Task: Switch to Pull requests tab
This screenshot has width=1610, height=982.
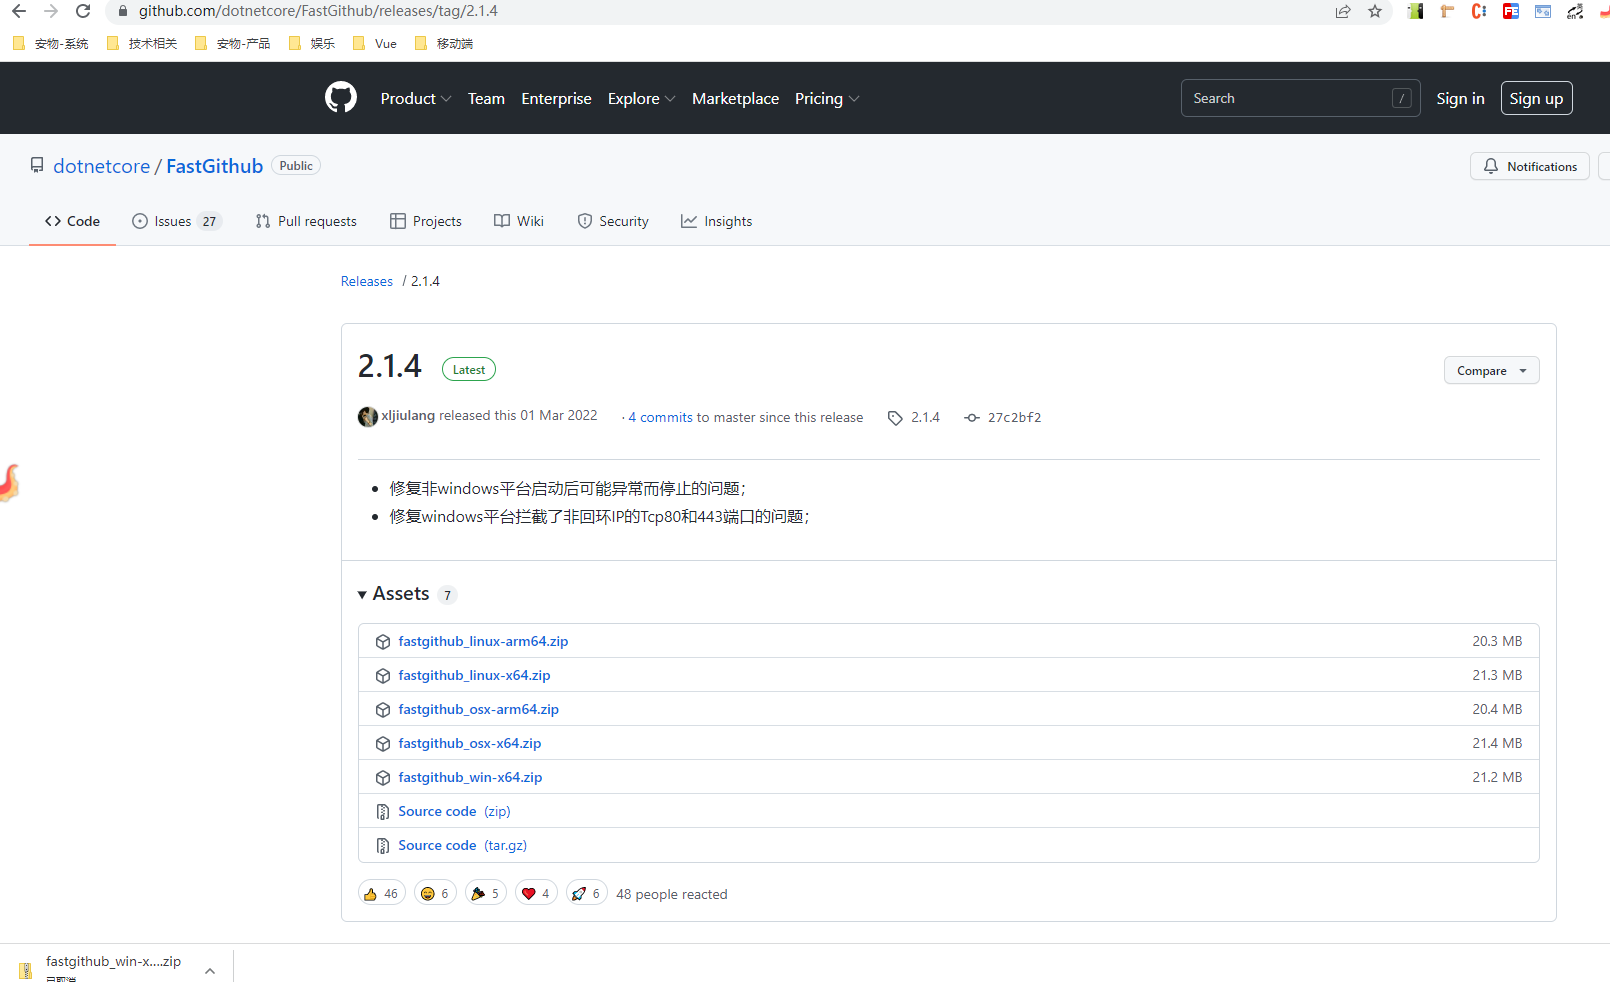Action: (306, 221)
